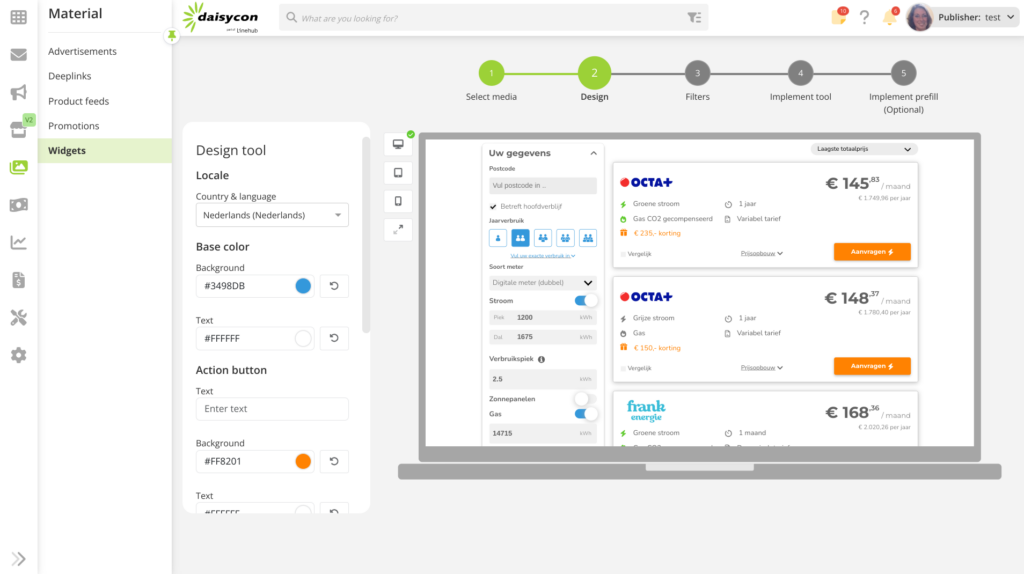Click the search filter icon
The image size is (1024, 574).
[x=694, y=17]
